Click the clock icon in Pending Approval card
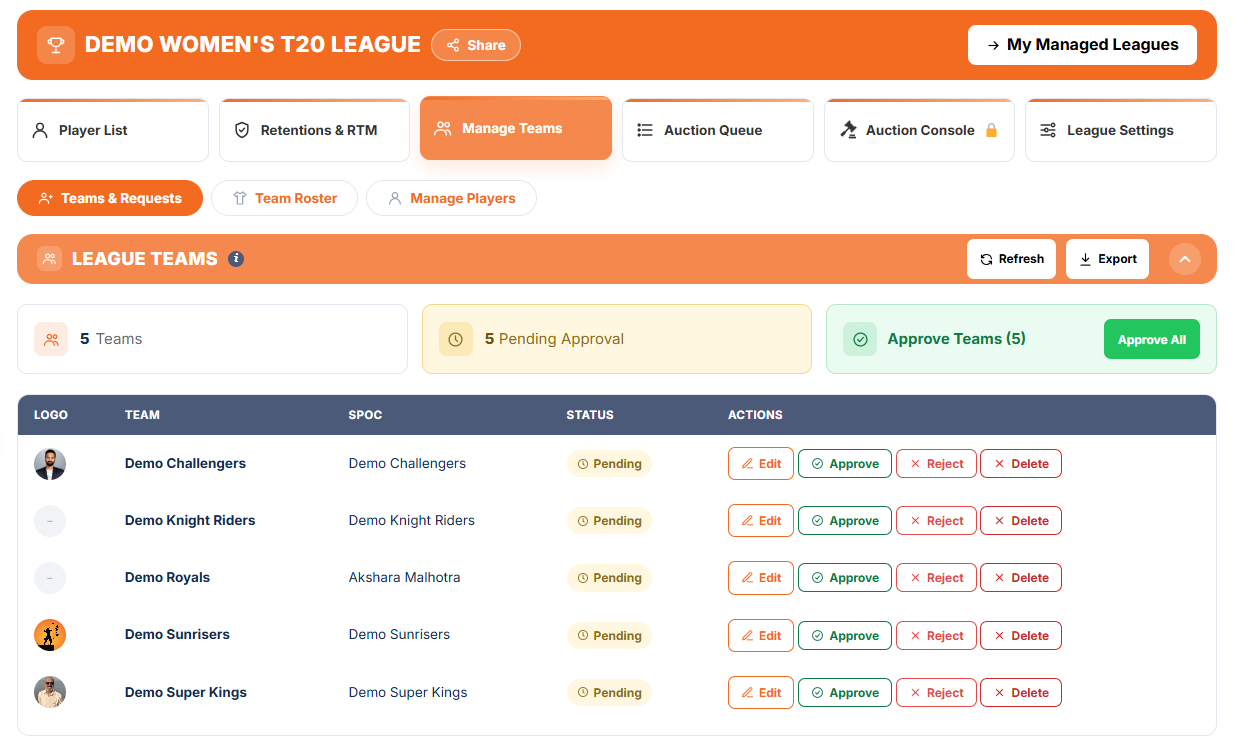 [x=456, y=339]
